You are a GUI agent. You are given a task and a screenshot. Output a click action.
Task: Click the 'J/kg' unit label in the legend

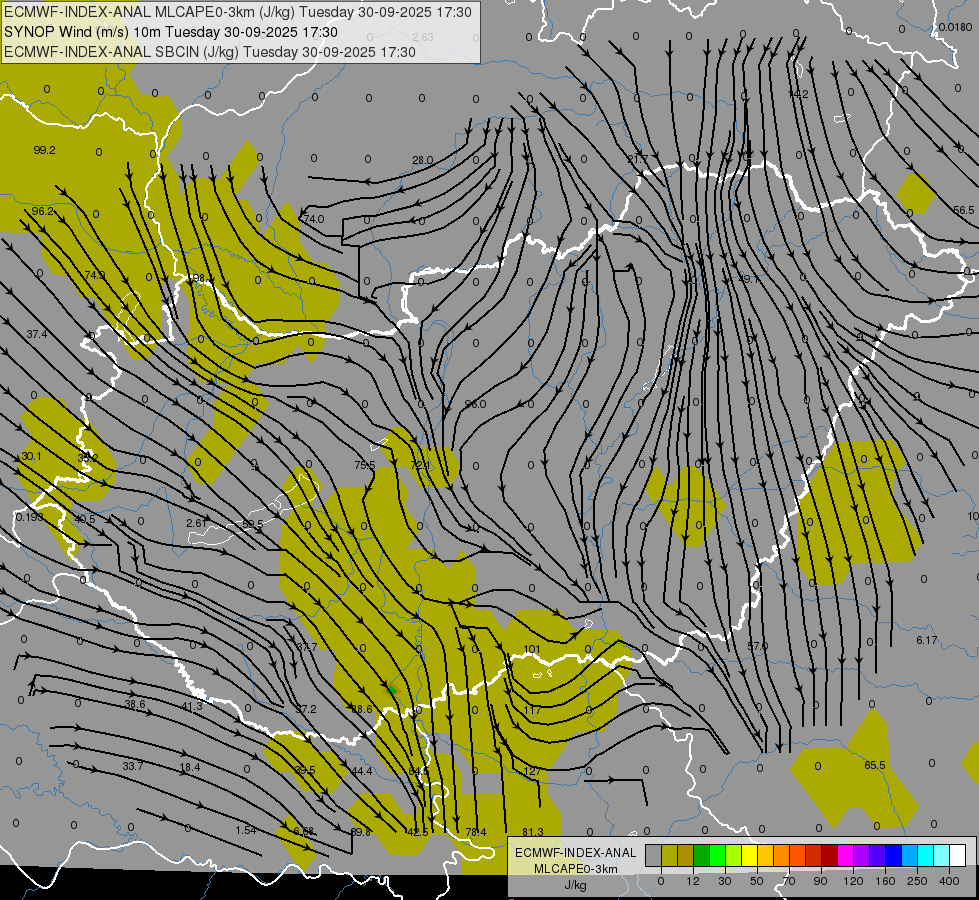coord(575,885)
